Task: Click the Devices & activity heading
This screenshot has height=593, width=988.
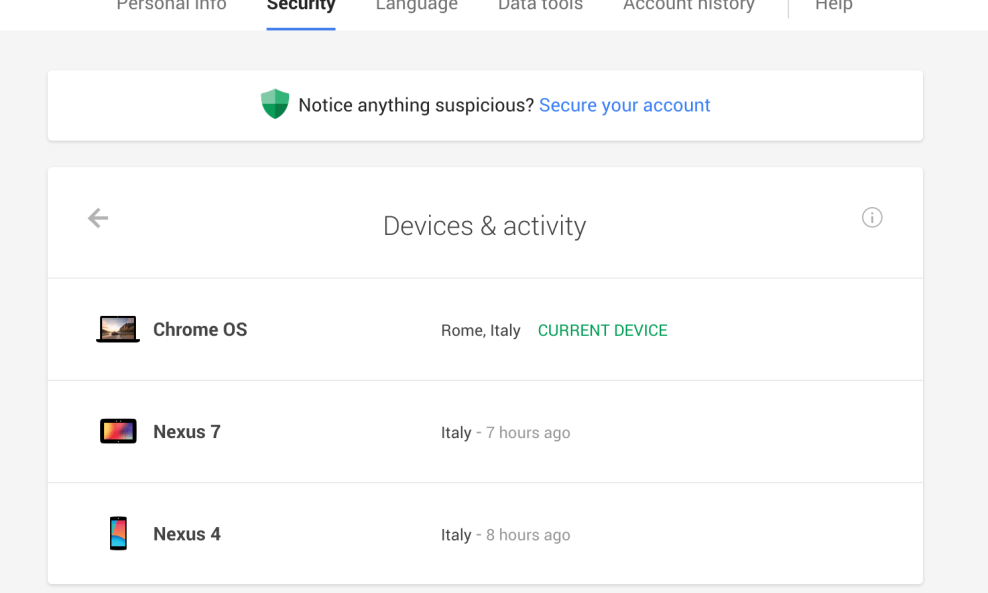Action: point(485,226)
